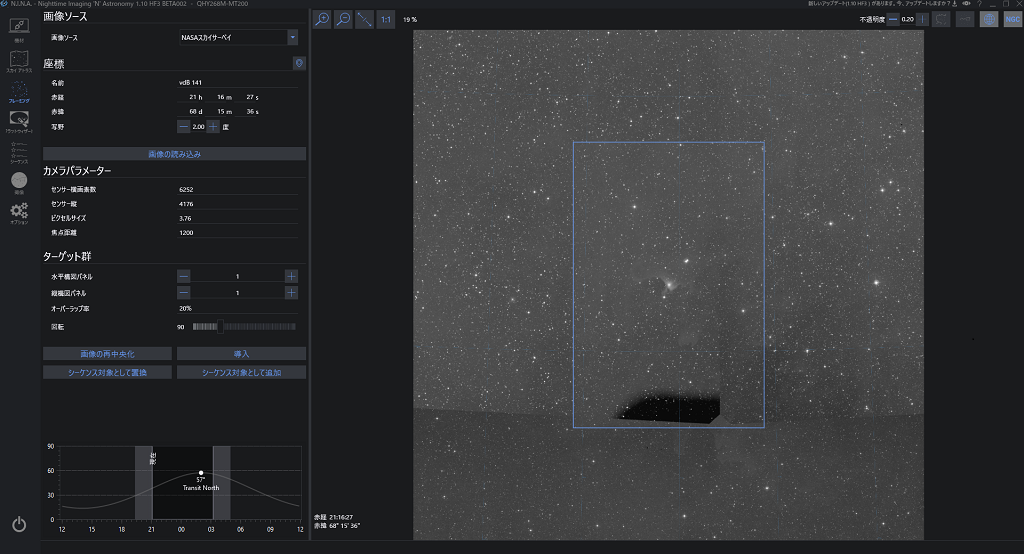Click the rotation (回転) slider handle

coord(220,327)
